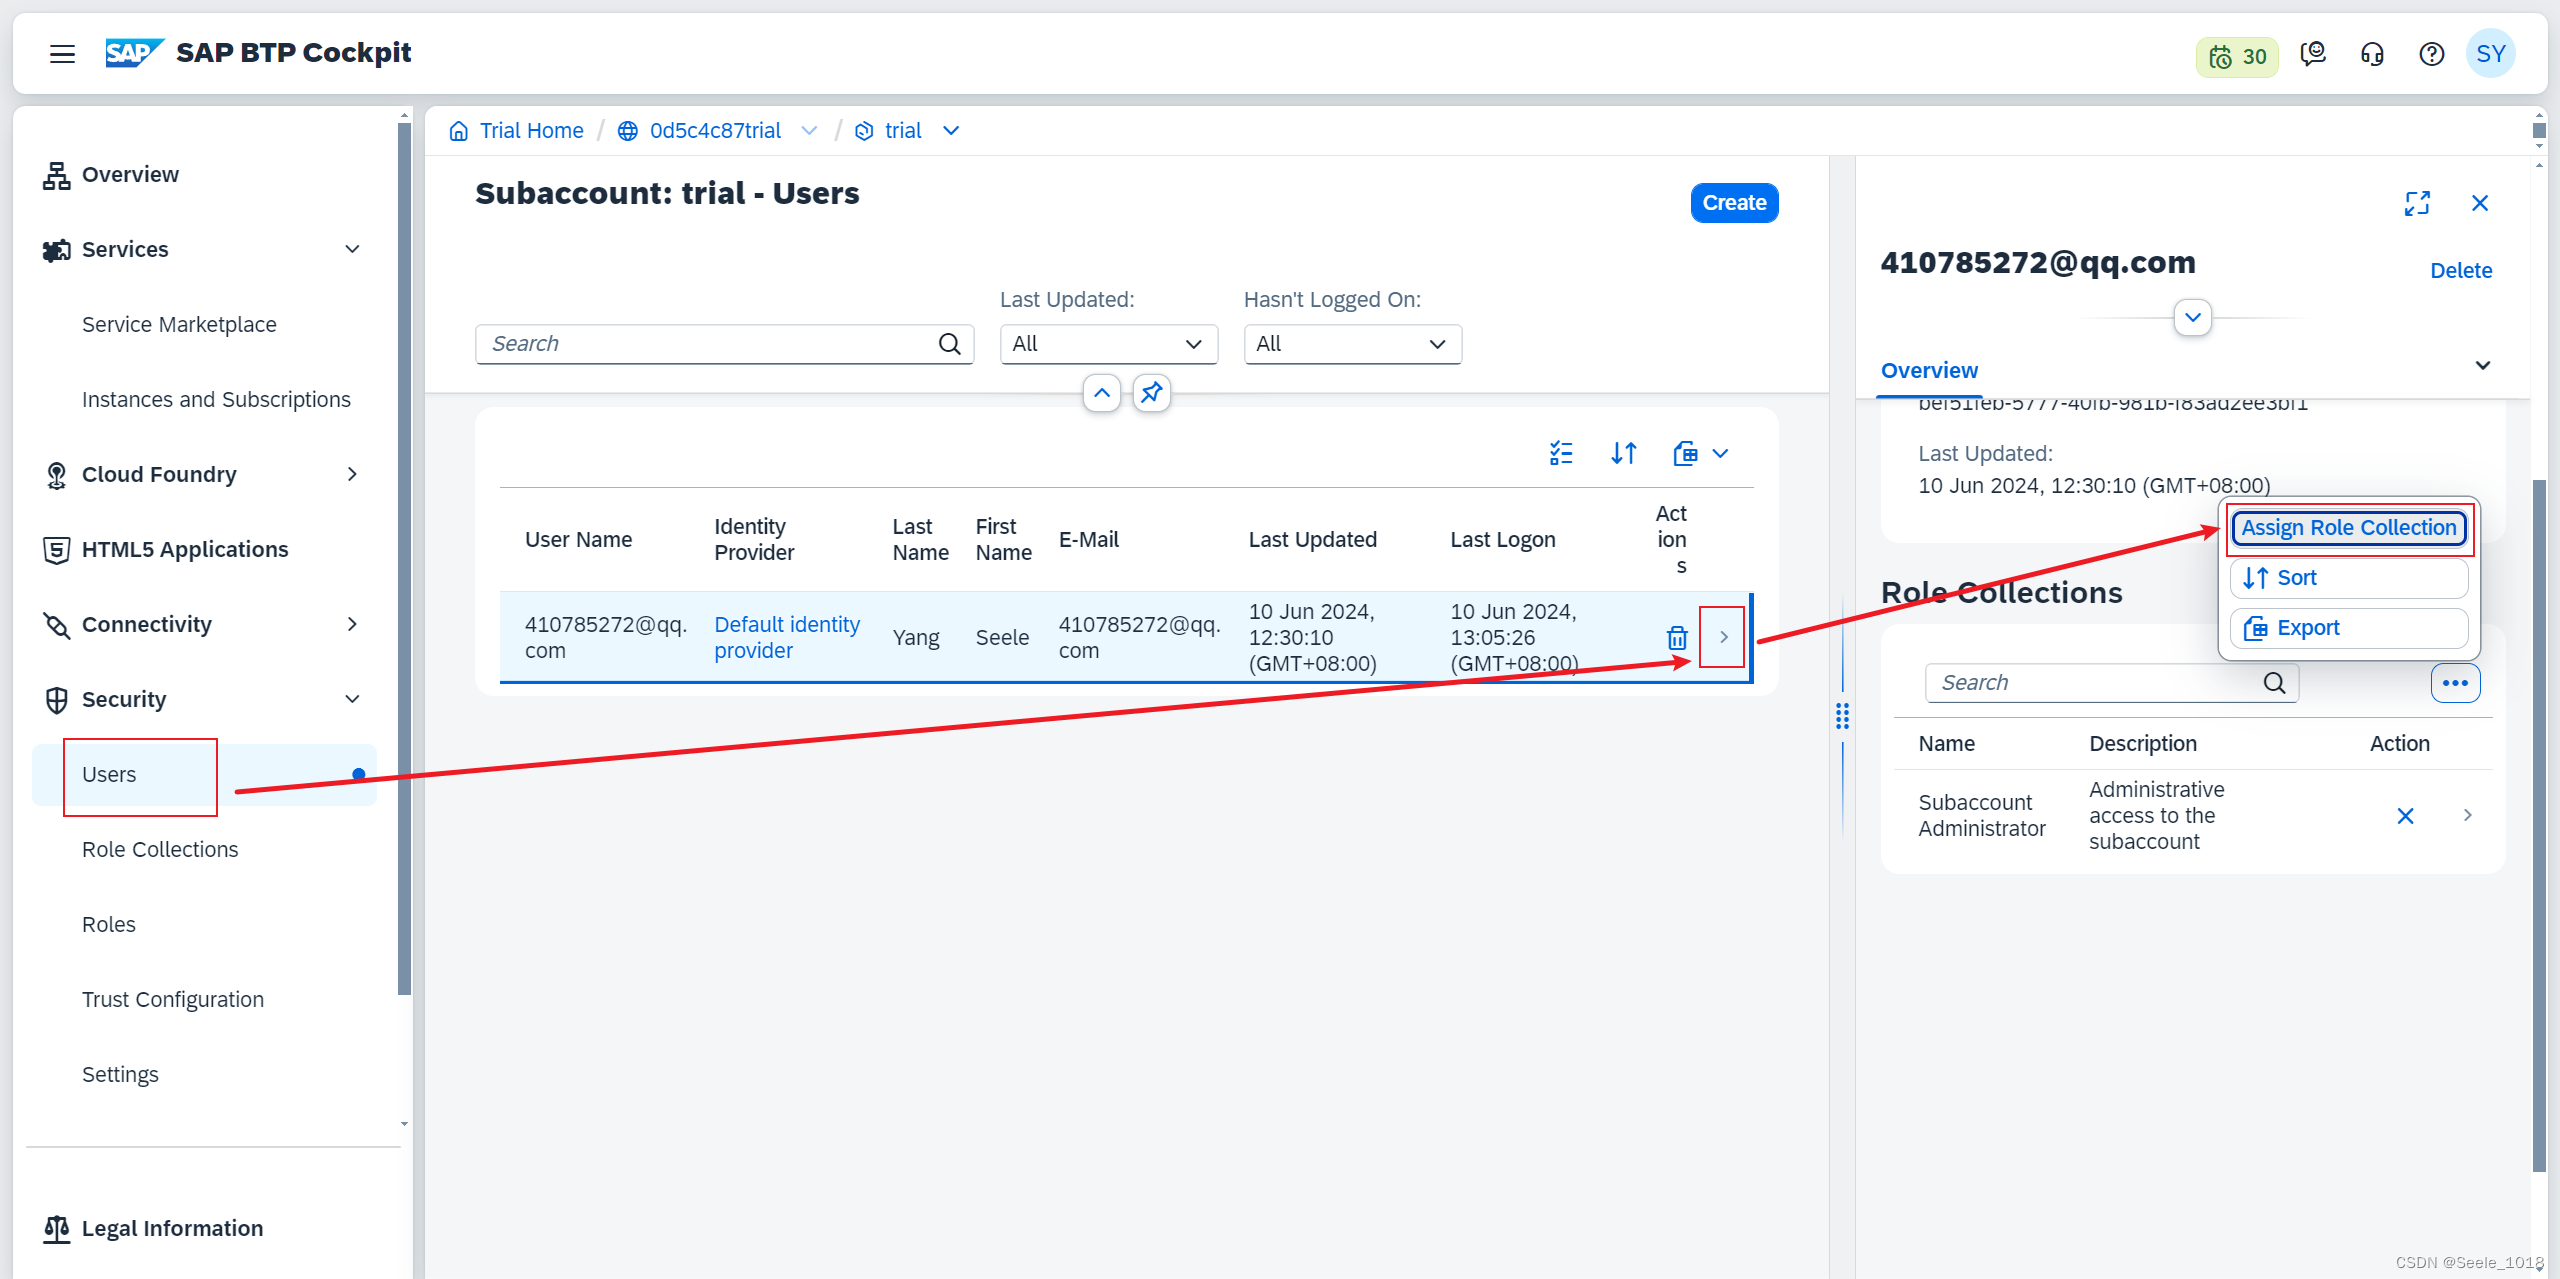2560x1279 pixels.
Task: Click the SAP logo
Action: pos(134,53)
